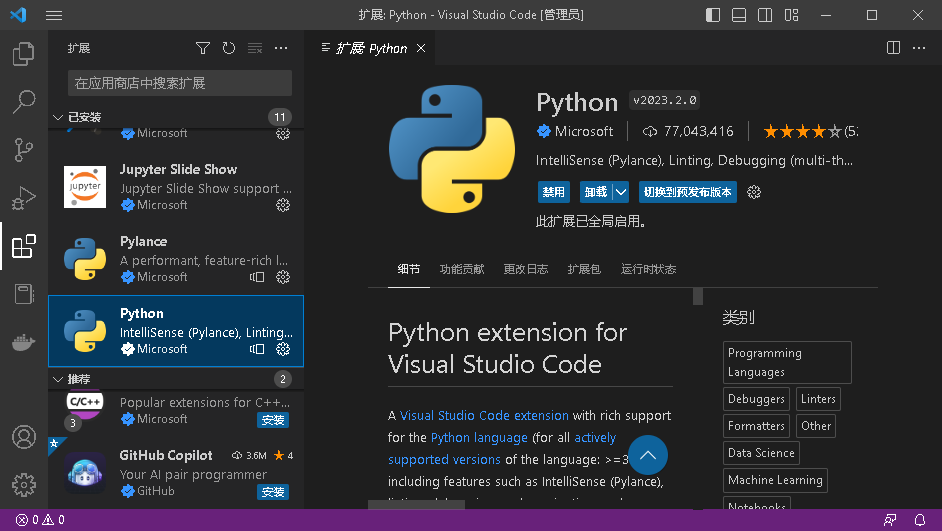Switch to the 更改日志 tab
Screen dimensions: 942x531
point(526,269)
